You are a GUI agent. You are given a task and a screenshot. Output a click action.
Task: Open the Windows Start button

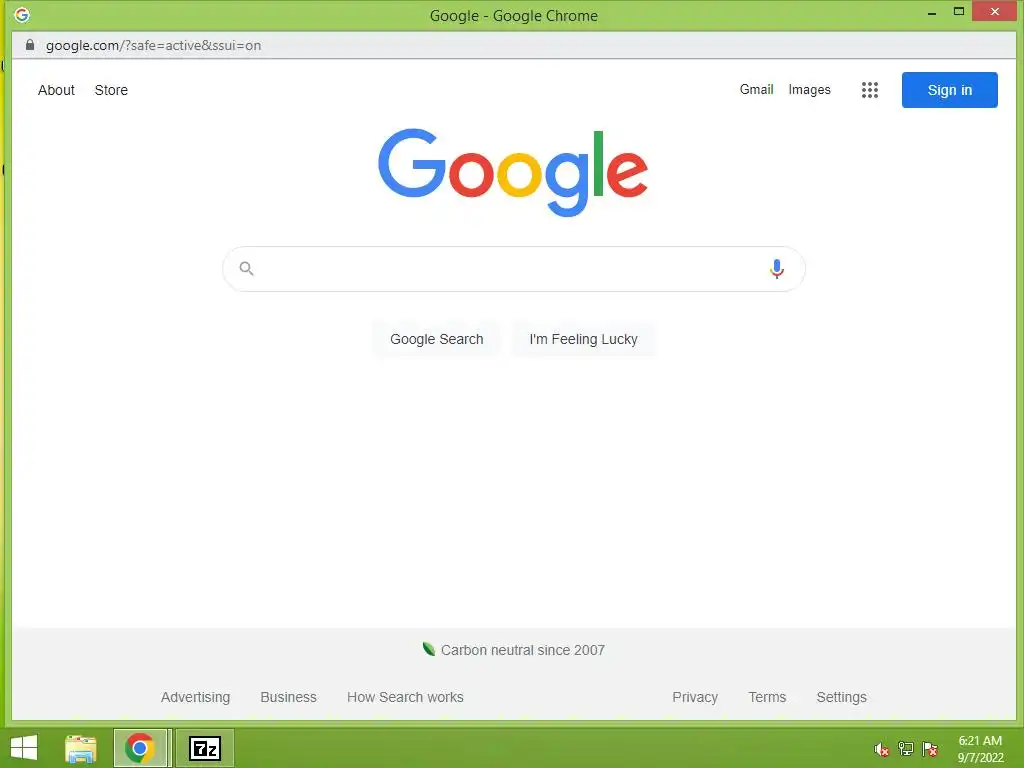(24, 748)
